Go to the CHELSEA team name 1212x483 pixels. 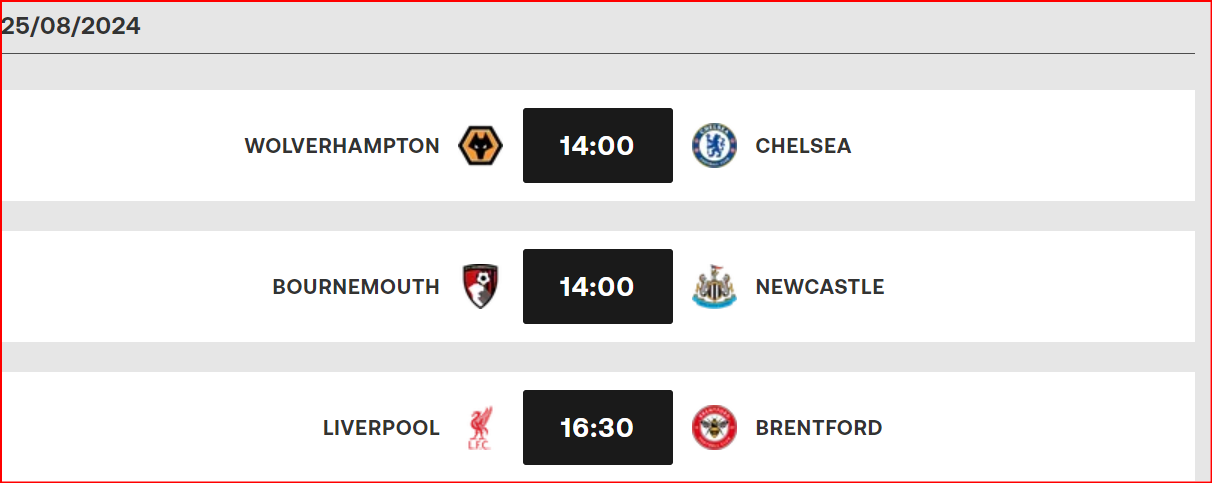(803, 146)
